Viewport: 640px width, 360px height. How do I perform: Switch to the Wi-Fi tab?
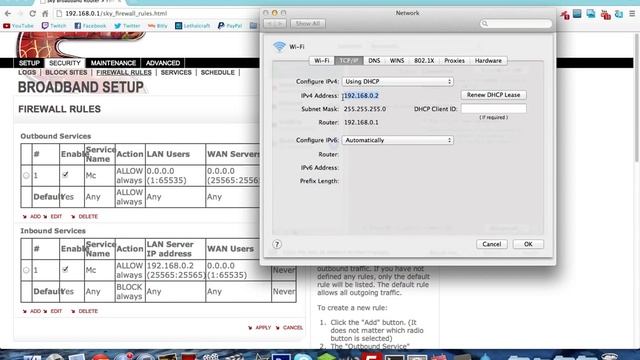tap(322, 60)
